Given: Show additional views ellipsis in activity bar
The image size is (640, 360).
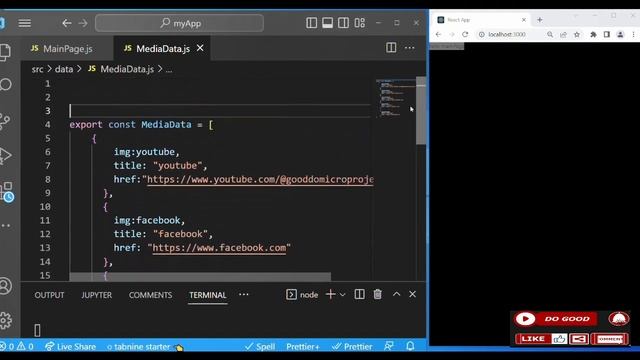Looking at the screenshot, I should [6, 226].
